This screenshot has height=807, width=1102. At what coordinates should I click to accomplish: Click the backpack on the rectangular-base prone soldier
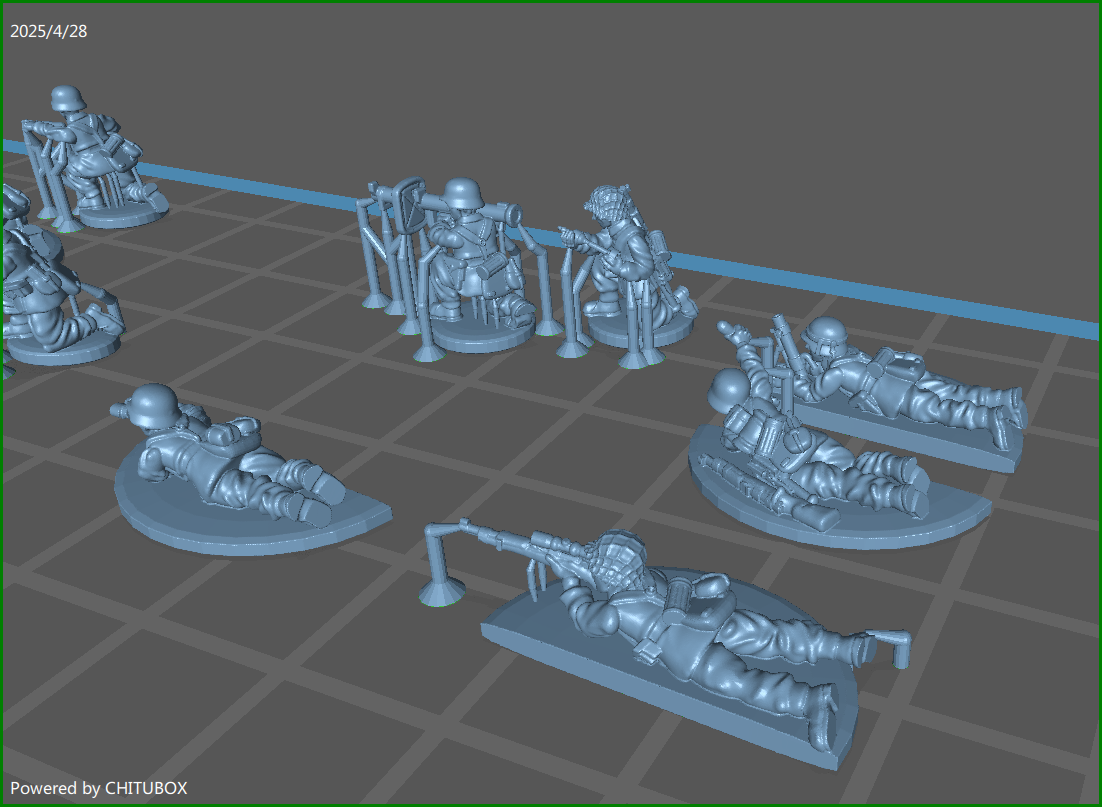tap(893, 367)
